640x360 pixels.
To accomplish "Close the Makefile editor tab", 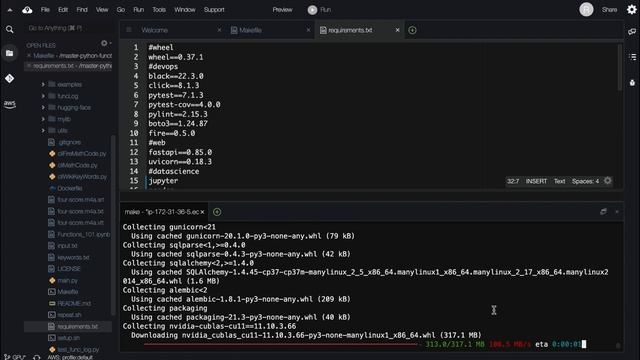I will pyautogui.click(x=308, y=30).
